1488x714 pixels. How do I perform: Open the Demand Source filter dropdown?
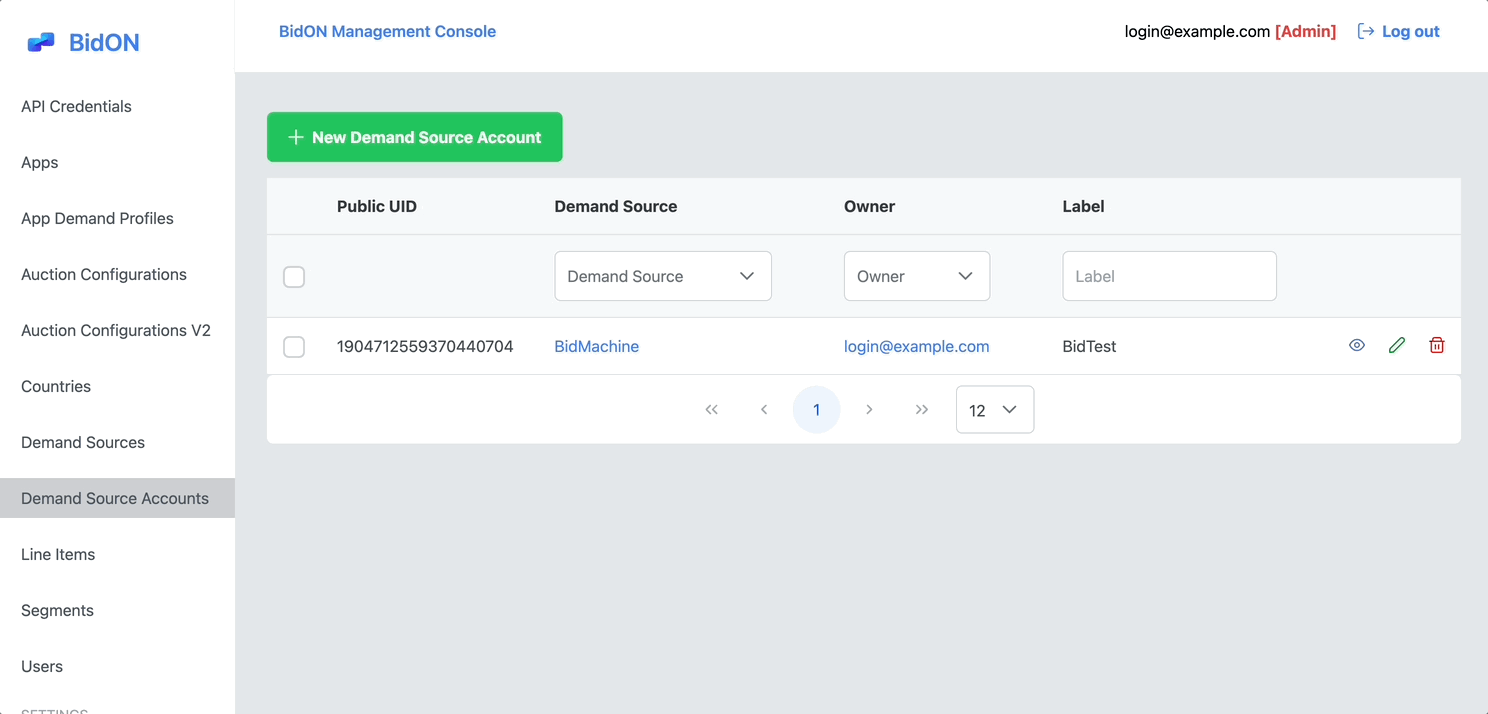663,275
